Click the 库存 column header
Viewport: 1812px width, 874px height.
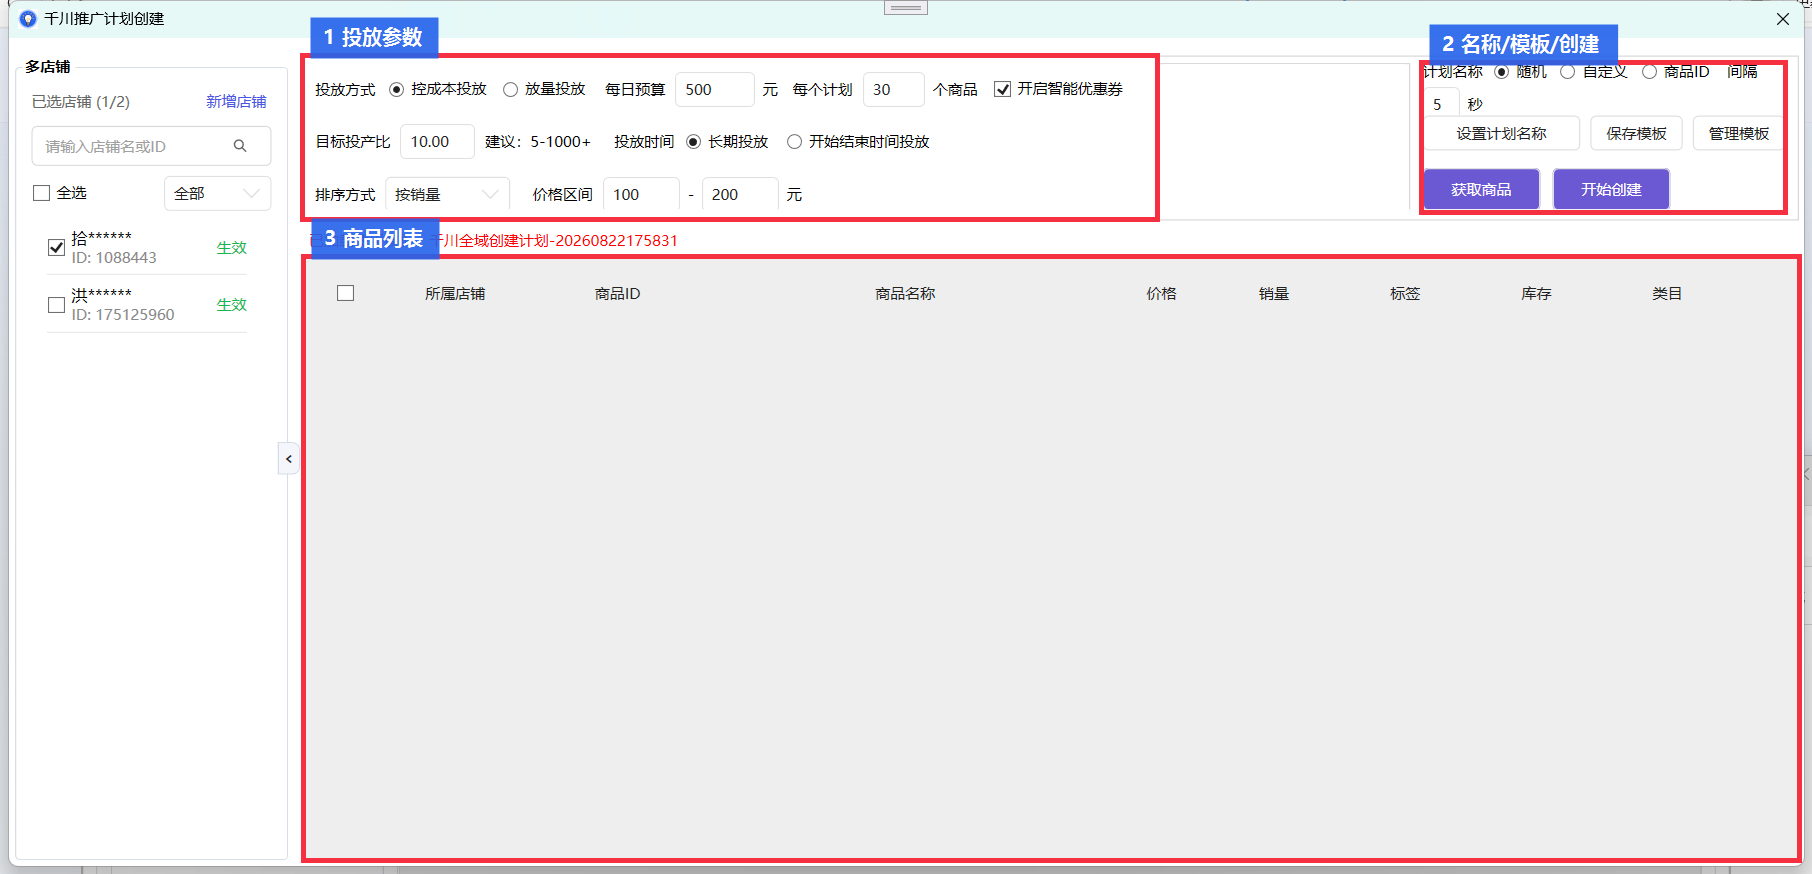tap(1536, 294)
